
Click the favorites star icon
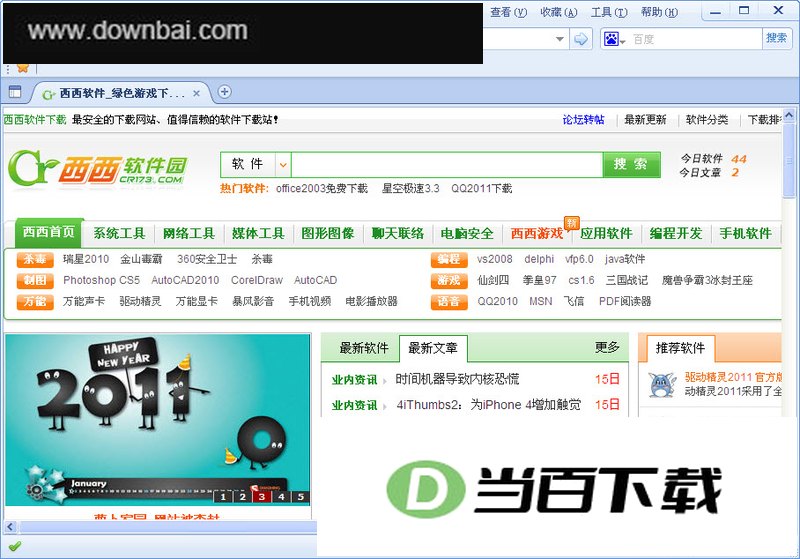[x=22, y=68]
